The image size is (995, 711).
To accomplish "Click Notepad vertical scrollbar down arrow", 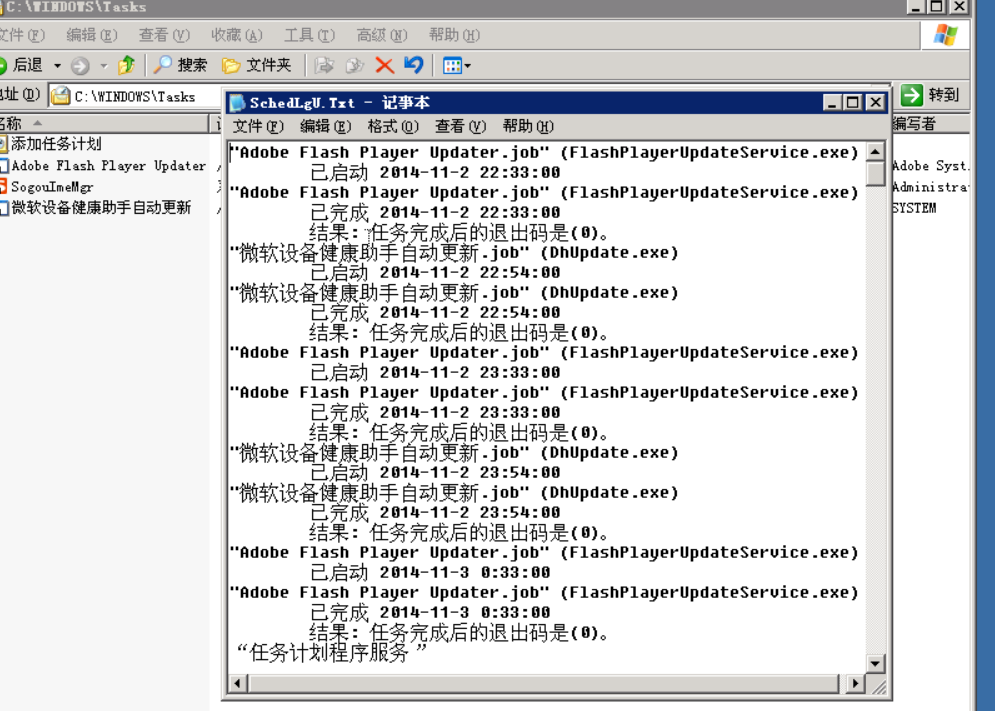I will (875, 664).
